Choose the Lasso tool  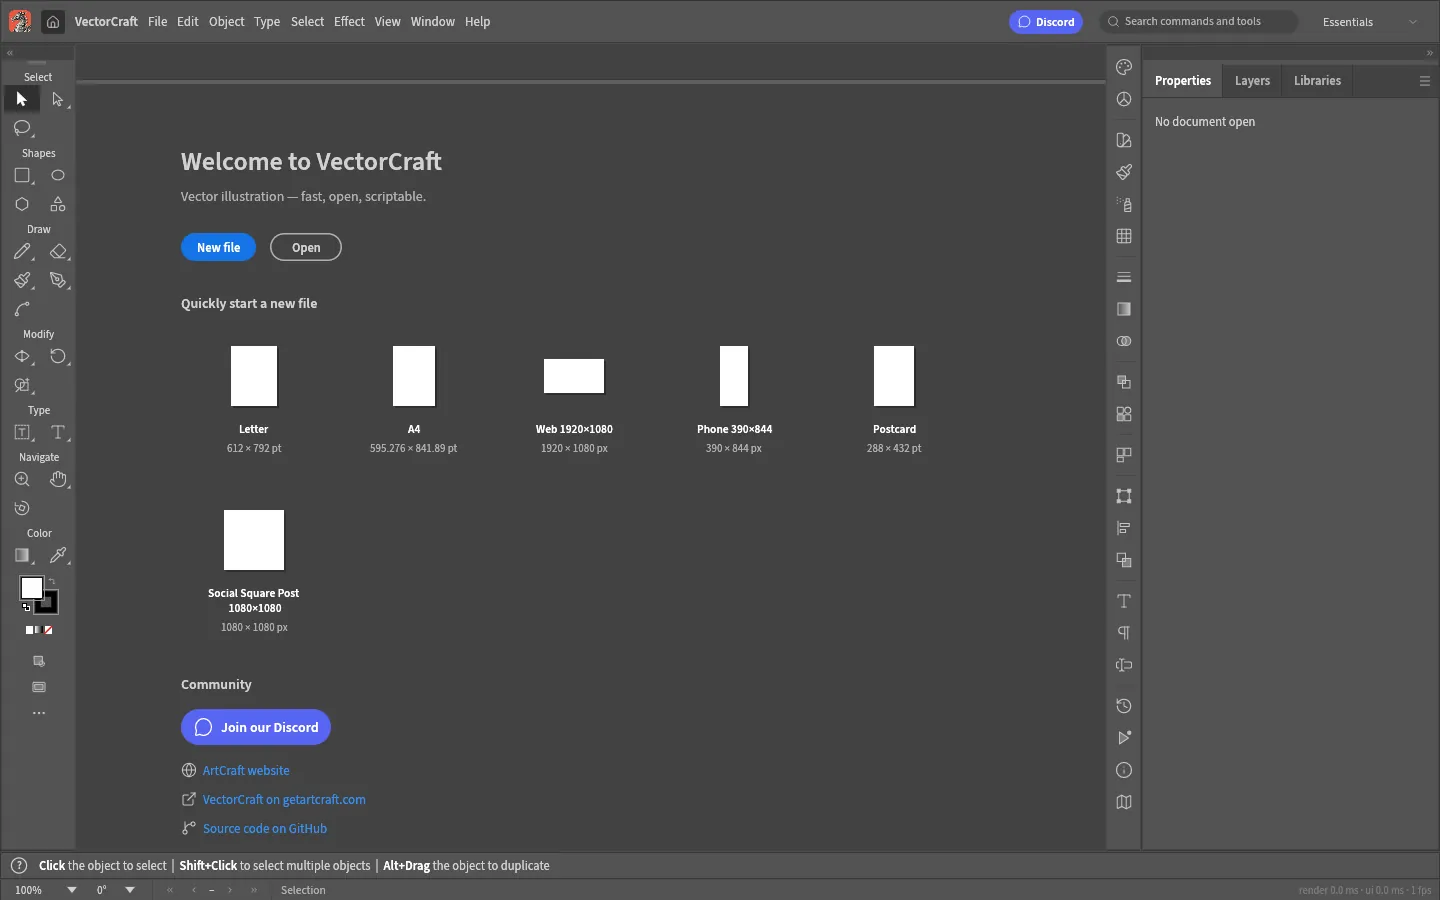[x=22, y=128]
